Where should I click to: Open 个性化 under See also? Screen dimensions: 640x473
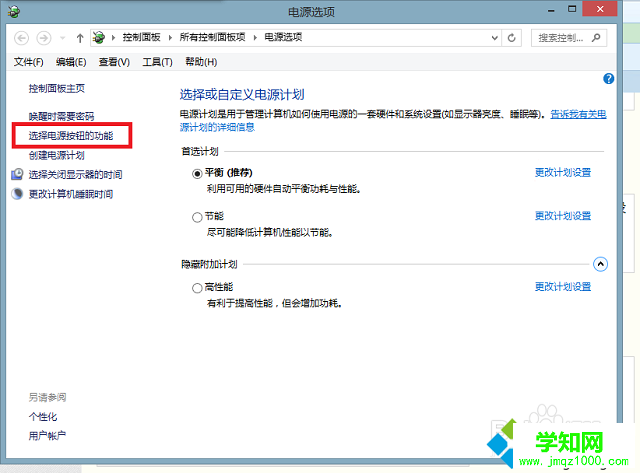[43, 417]
